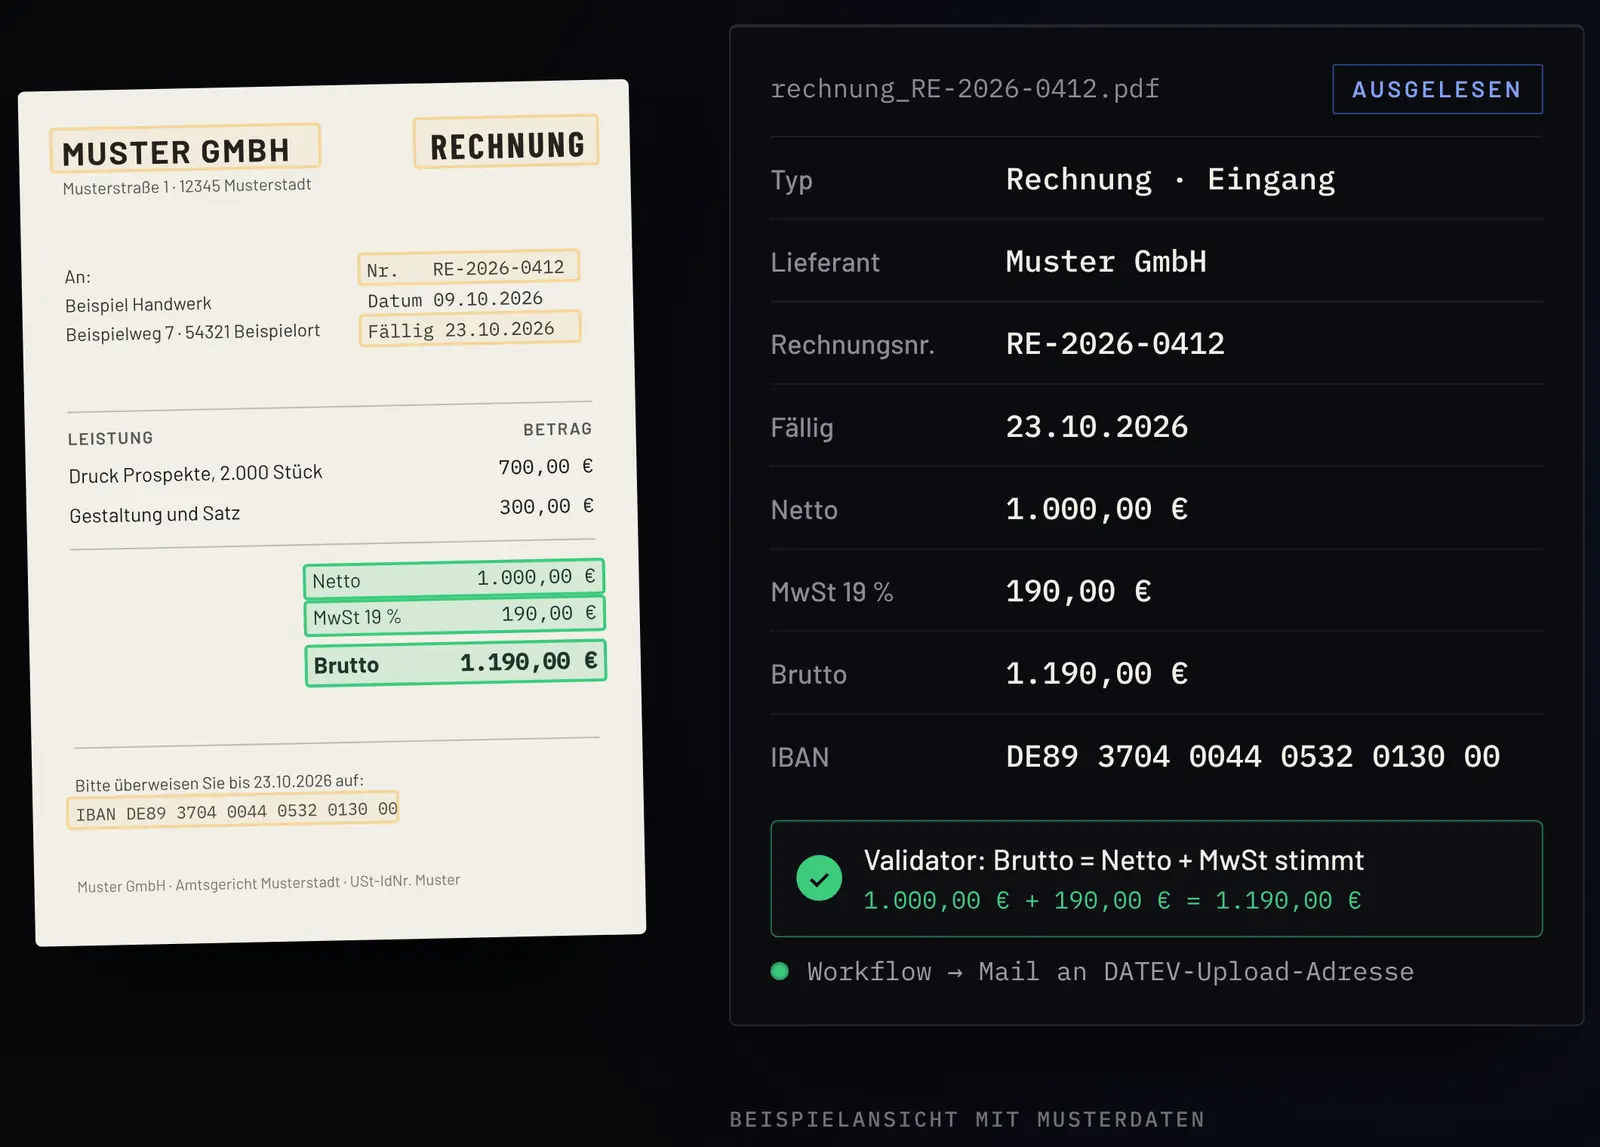
Task: Click the highlighted MUSTER GMBH heading on the invoice
Action: [x=185, y=149]
